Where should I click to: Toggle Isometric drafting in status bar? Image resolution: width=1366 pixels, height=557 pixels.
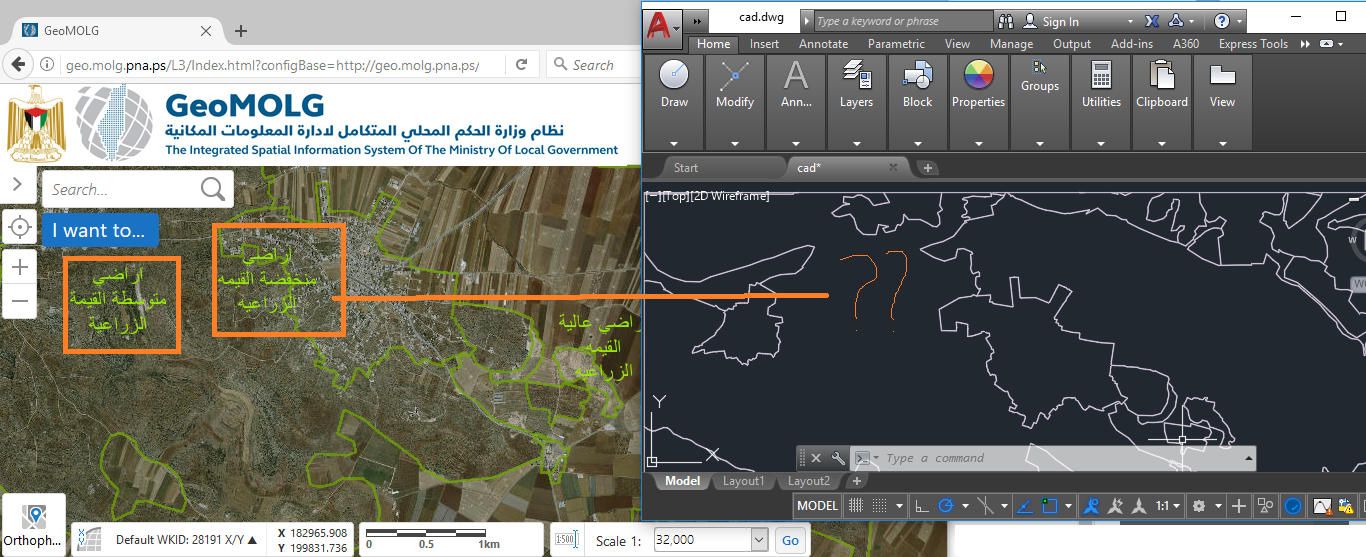click(985, 506)
